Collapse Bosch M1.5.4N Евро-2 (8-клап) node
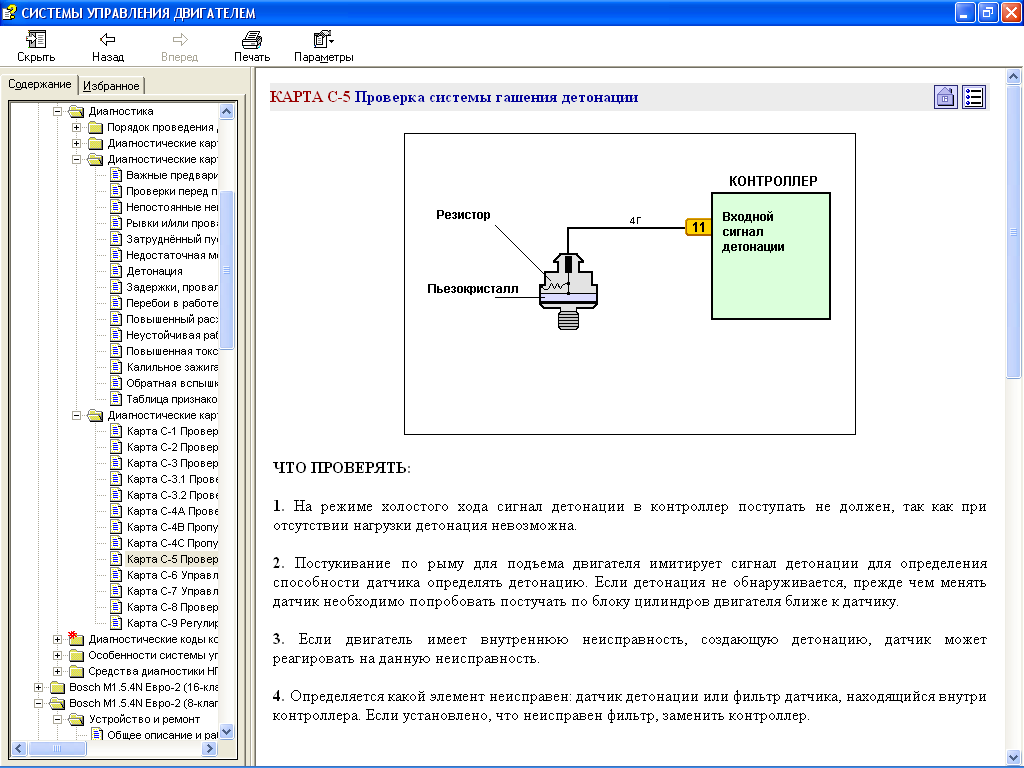This screenshot has width=1024, height=768. pyautogui.click(x=39, y=703)
